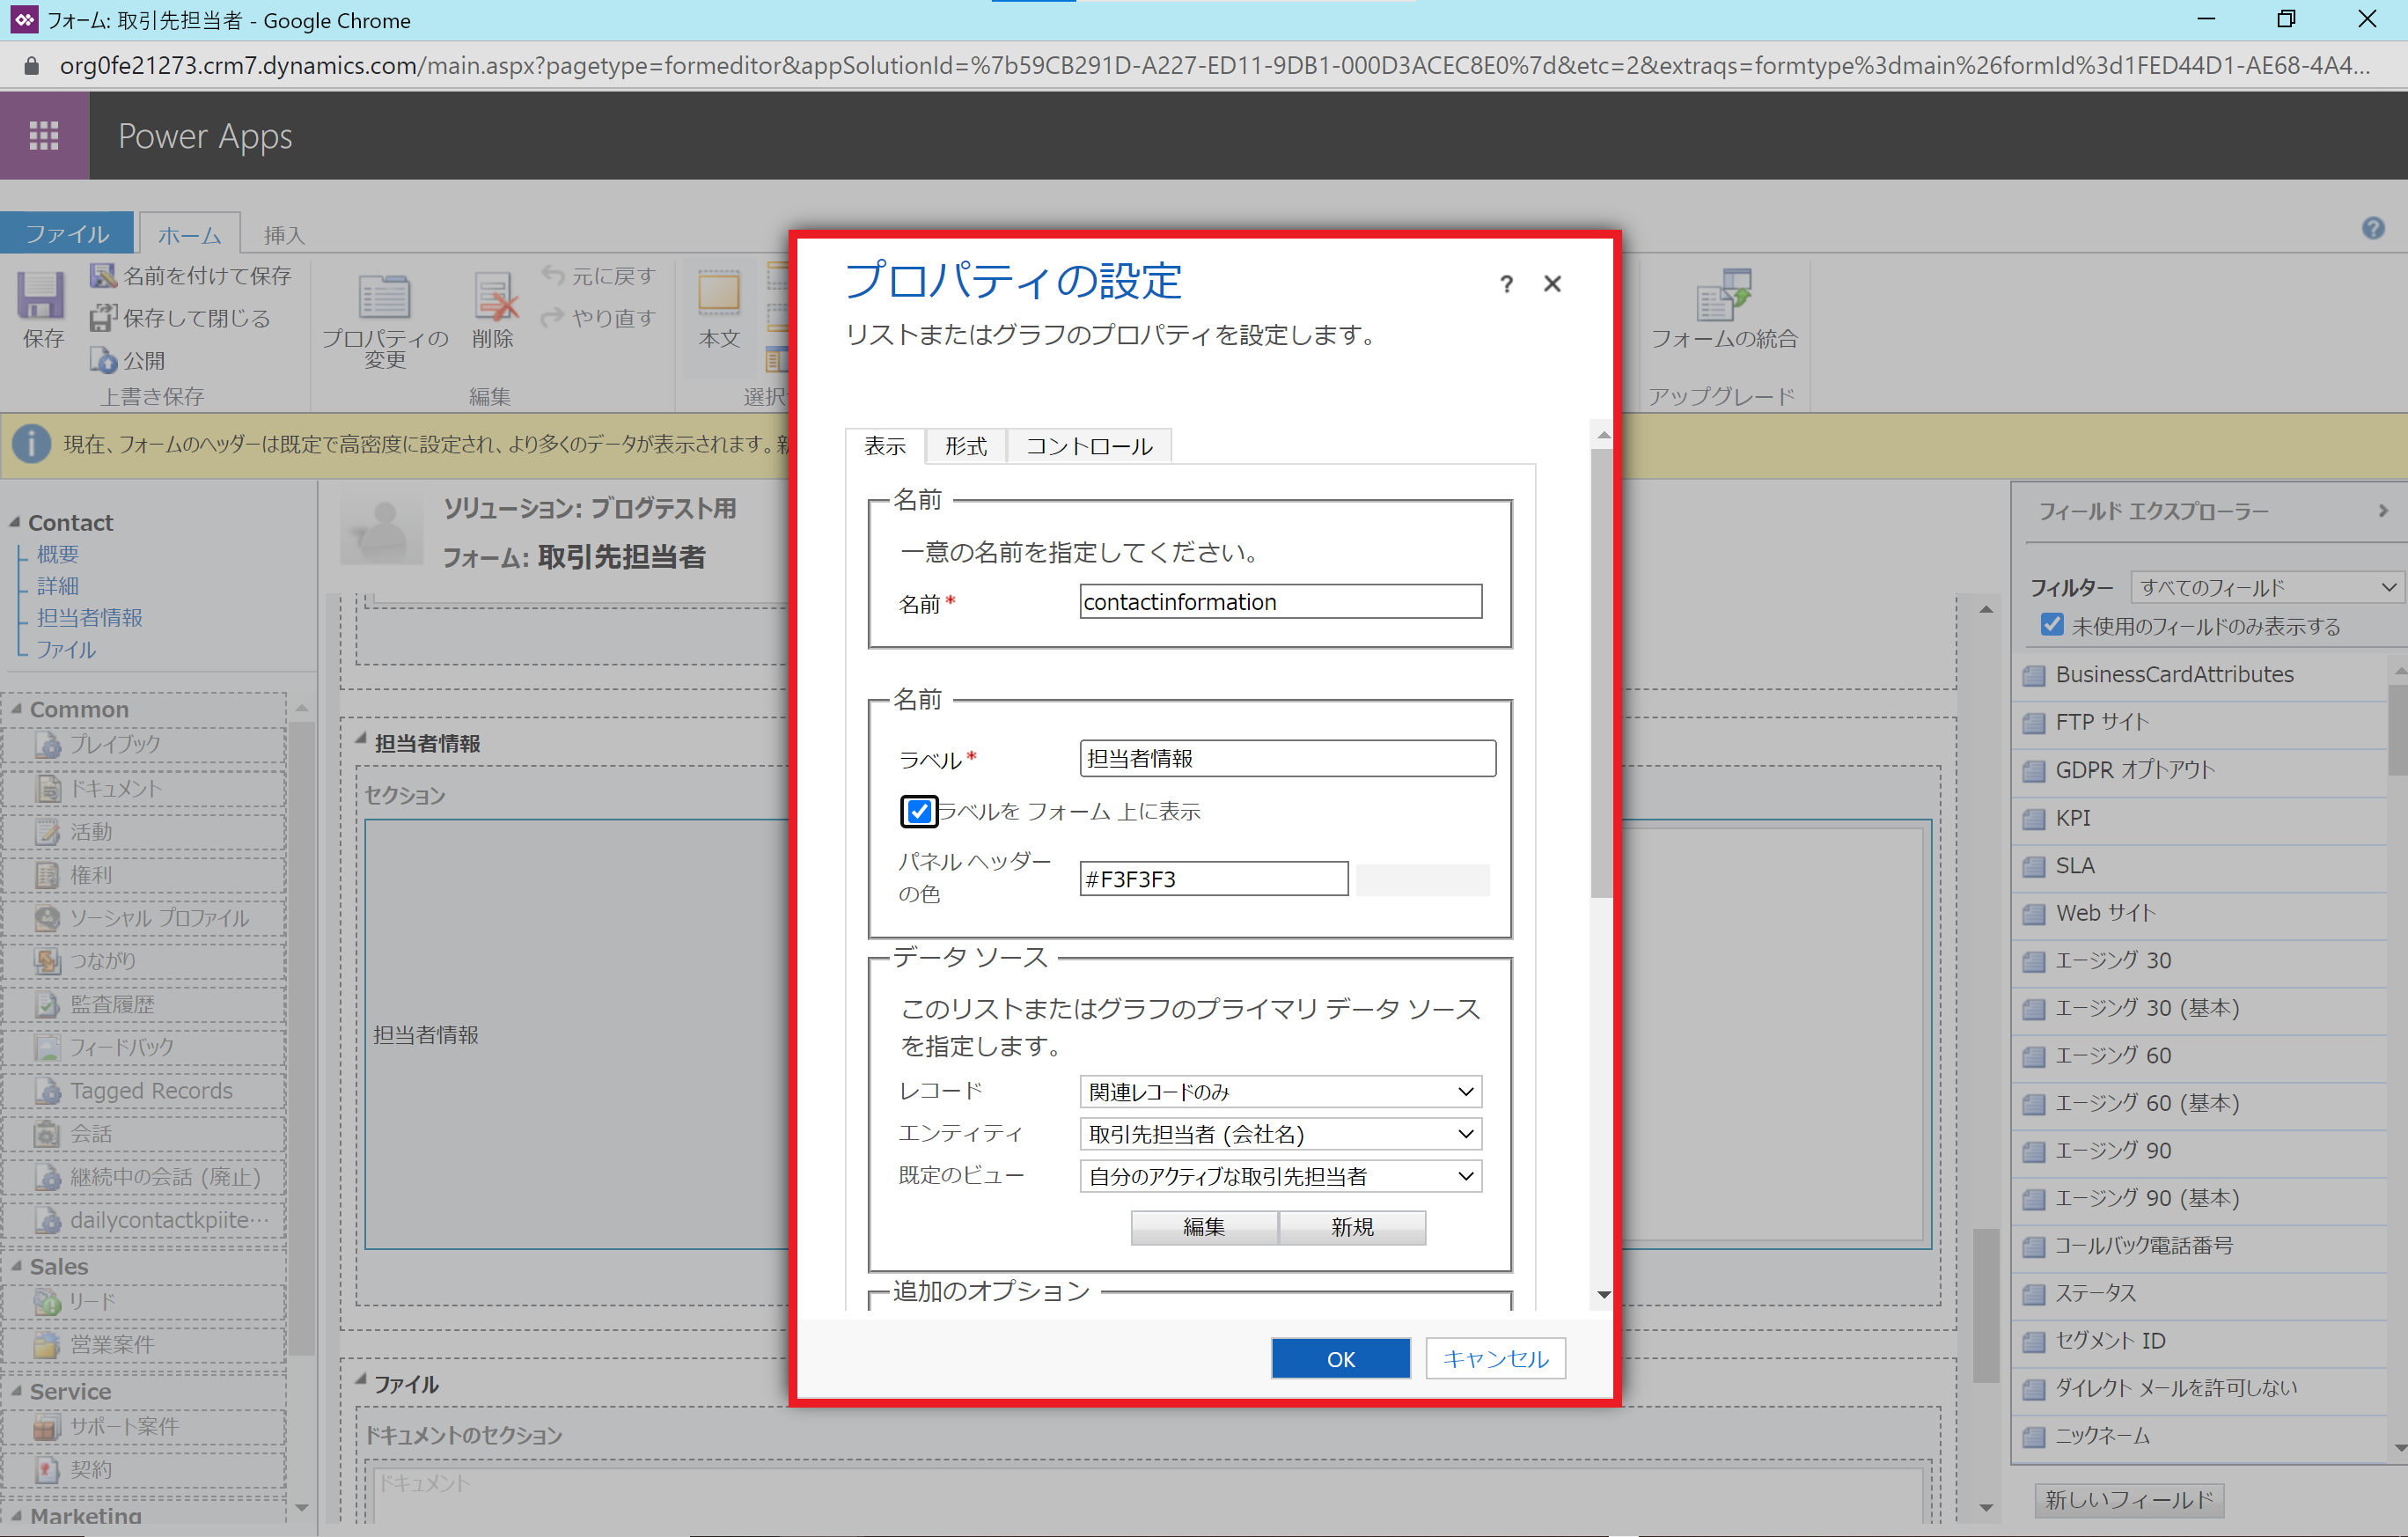The height and width of the screenshot is (1537, 2408).
Task: Toggle 未使用のフィールドのみ表示する checkbox
Action: point(2052,625)
